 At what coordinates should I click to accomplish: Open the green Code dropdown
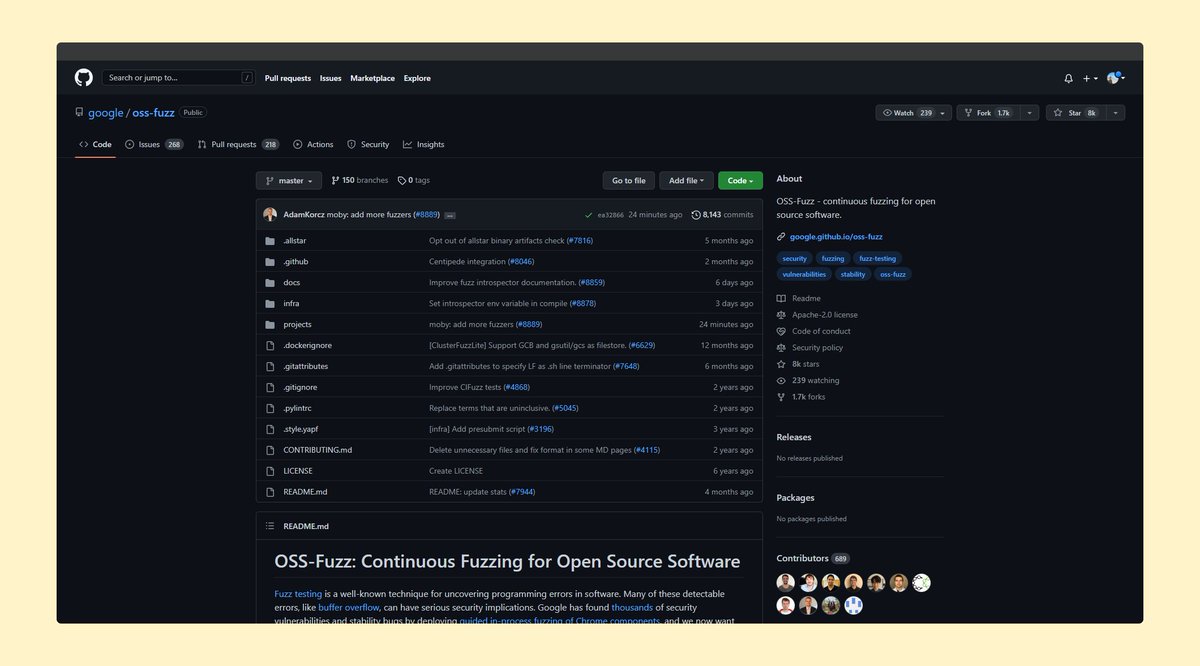(x=739, y=180)
